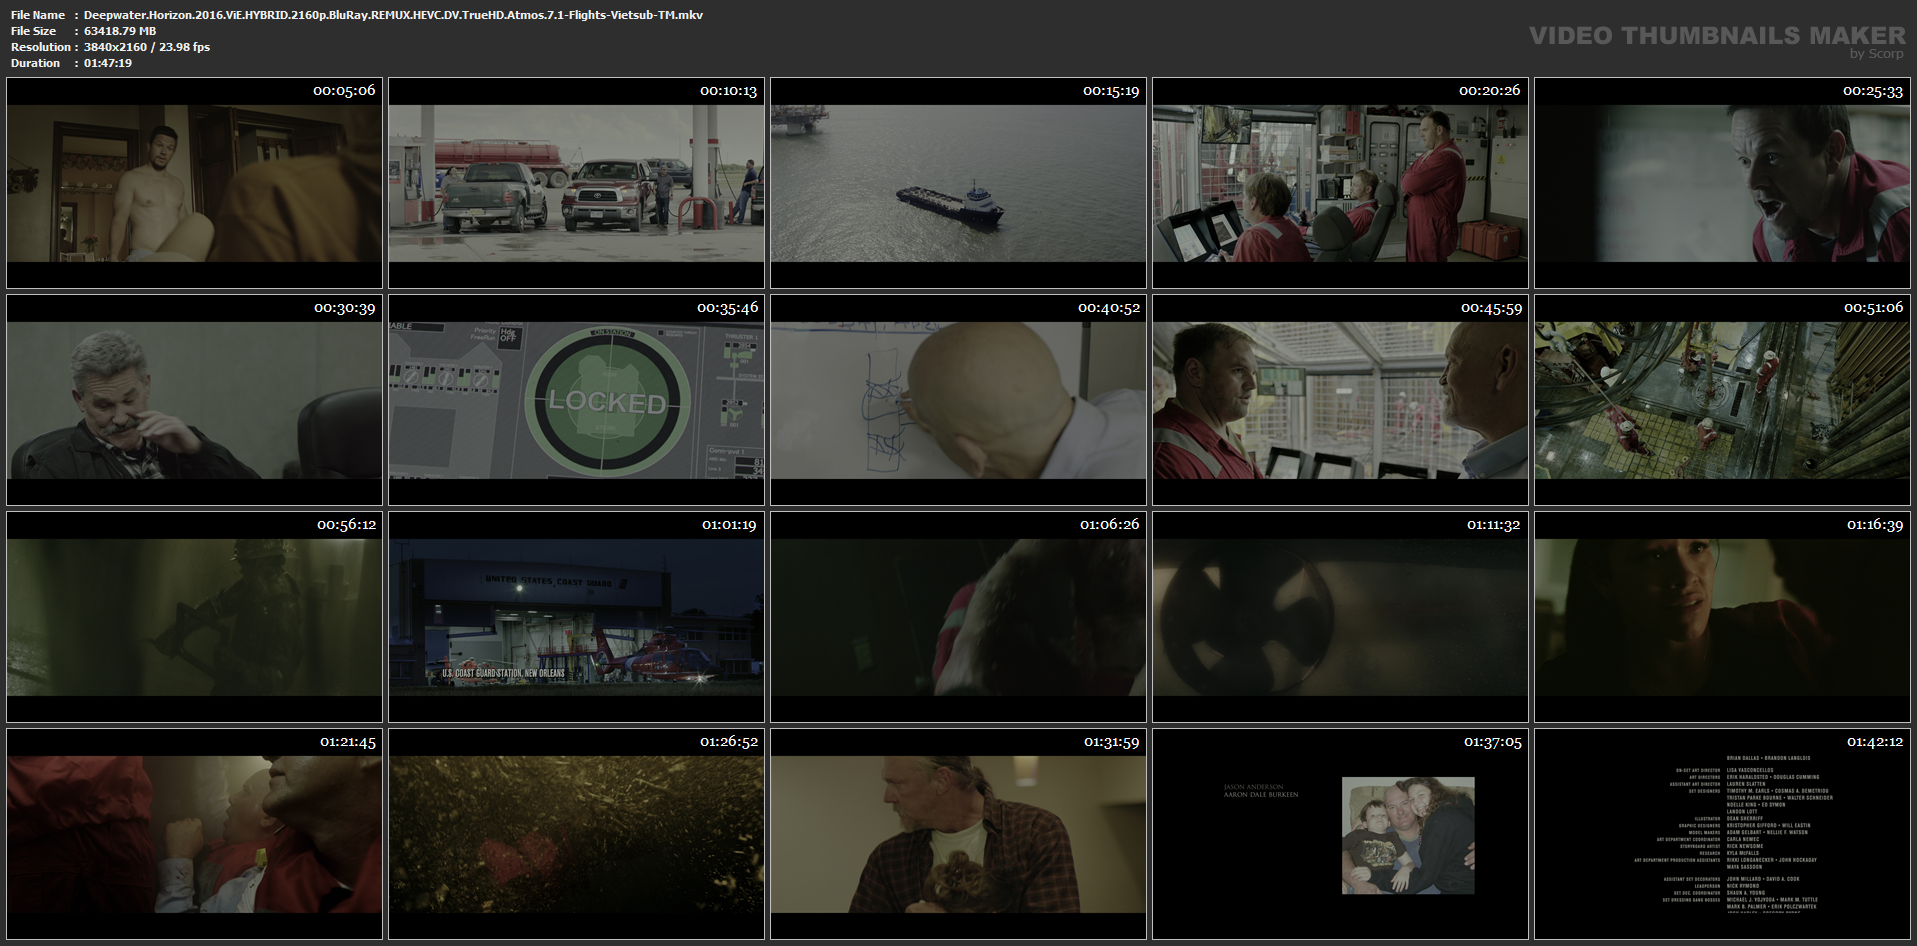Select the thumbnail at 01:21:45
Image resolution: width=1917 pixels, height=946 pixels.
(x=194, y=834)
